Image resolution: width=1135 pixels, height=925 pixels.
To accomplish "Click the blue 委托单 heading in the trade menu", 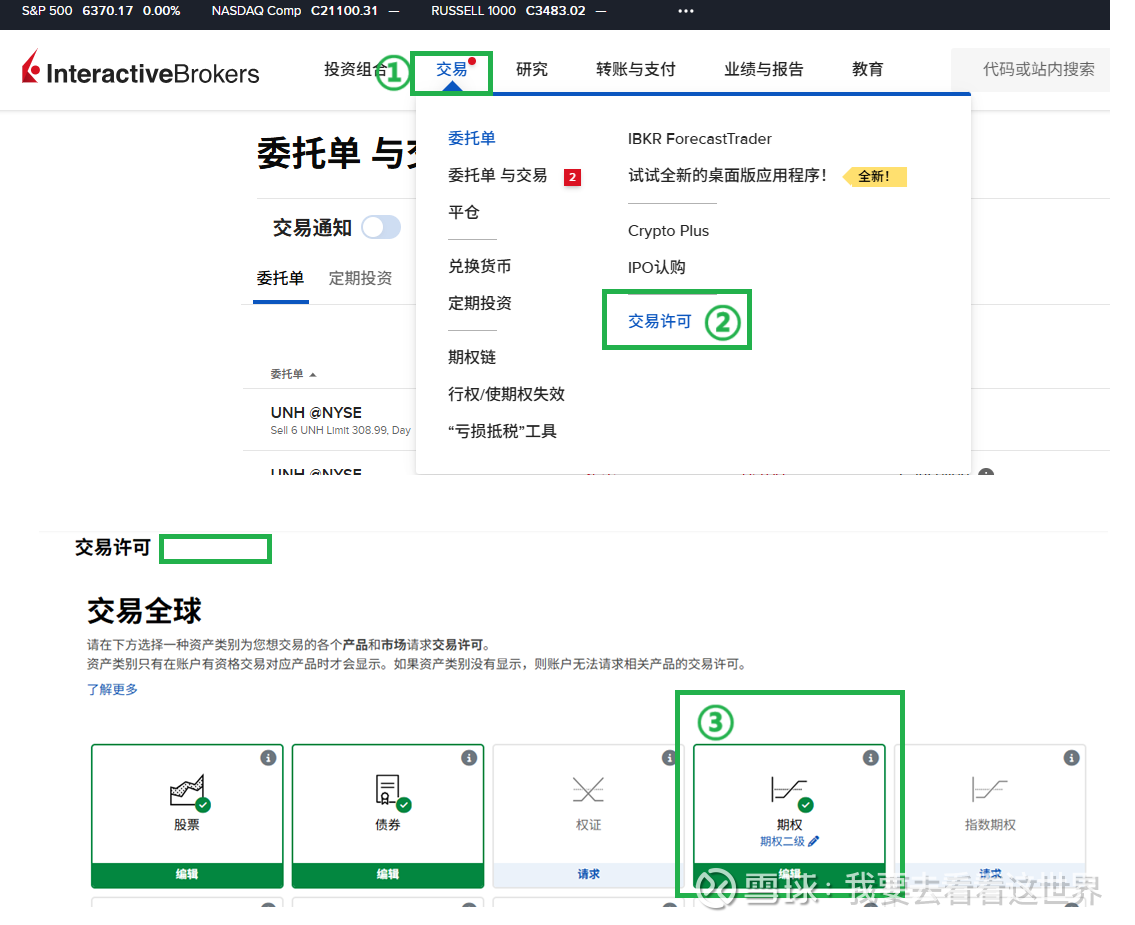I will [472, 138].
